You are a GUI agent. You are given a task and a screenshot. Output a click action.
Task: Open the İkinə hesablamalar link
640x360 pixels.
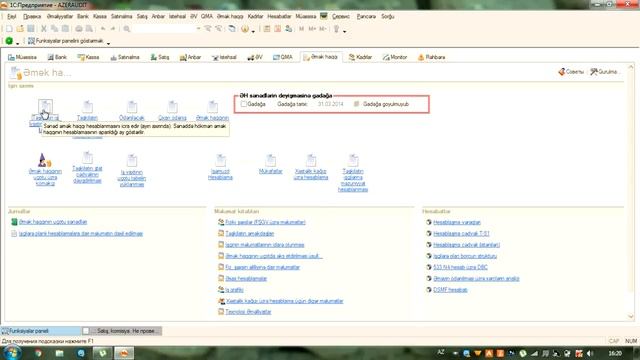(246, 279)
